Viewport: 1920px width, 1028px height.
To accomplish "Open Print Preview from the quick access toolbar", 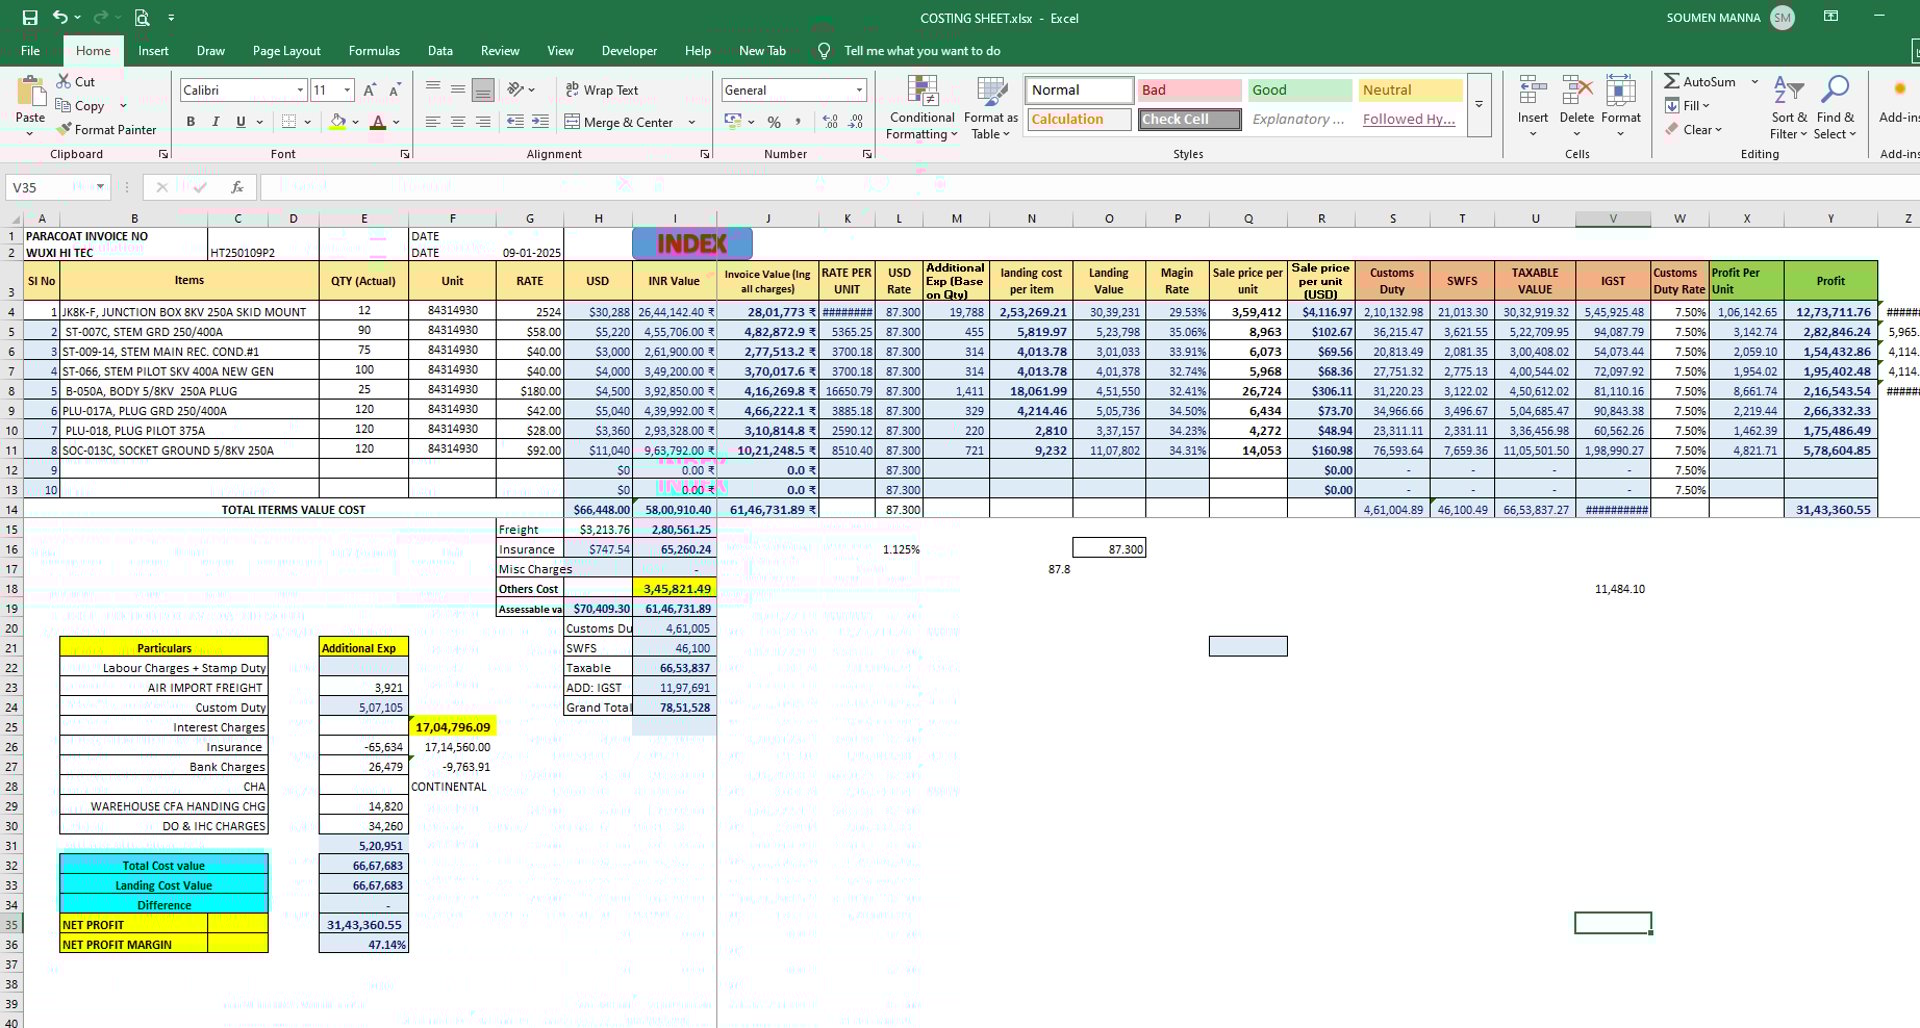I will (142, 17).
